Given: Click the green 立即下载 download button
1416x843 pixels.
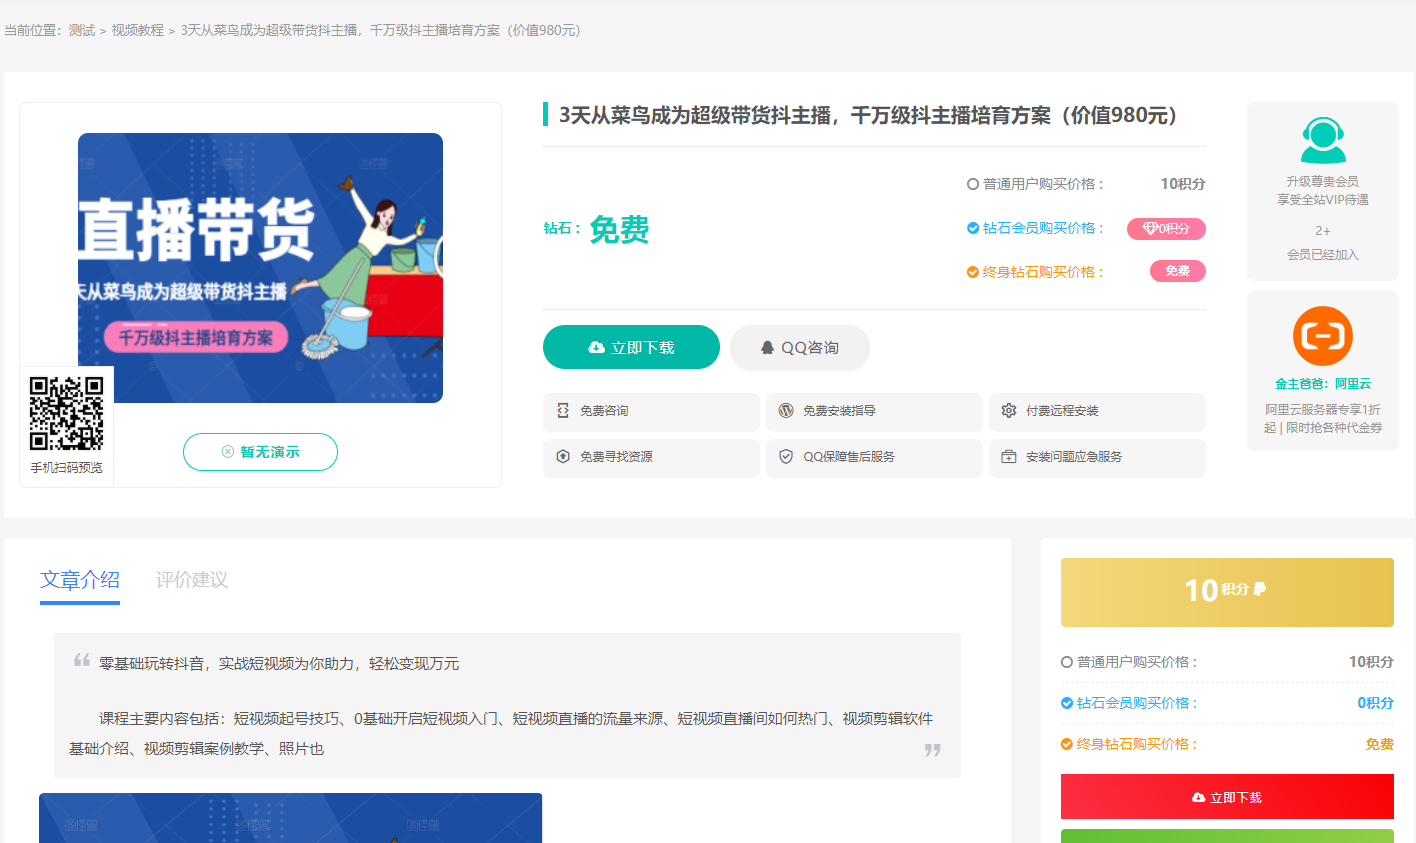Looking at the screenshot, I should [x=631, y=347].
